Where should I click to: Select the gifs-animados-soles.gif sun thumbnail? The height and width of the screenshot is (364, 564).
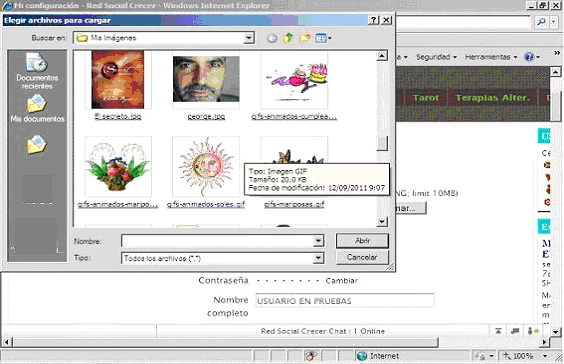pos(206,167)
